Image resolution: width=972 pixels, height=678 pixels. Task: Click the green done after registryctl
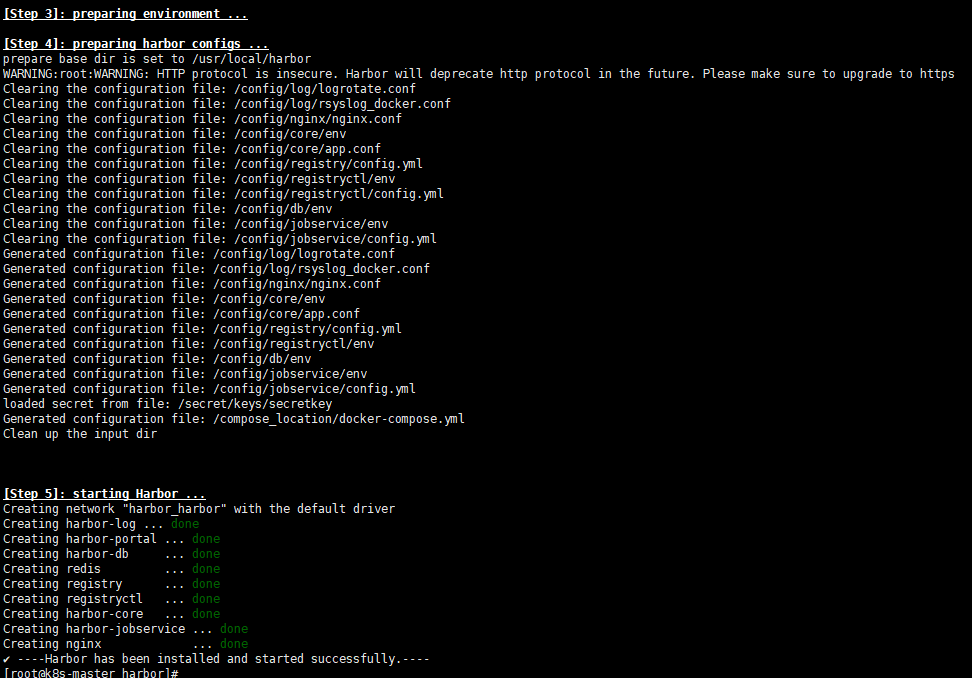206,599
